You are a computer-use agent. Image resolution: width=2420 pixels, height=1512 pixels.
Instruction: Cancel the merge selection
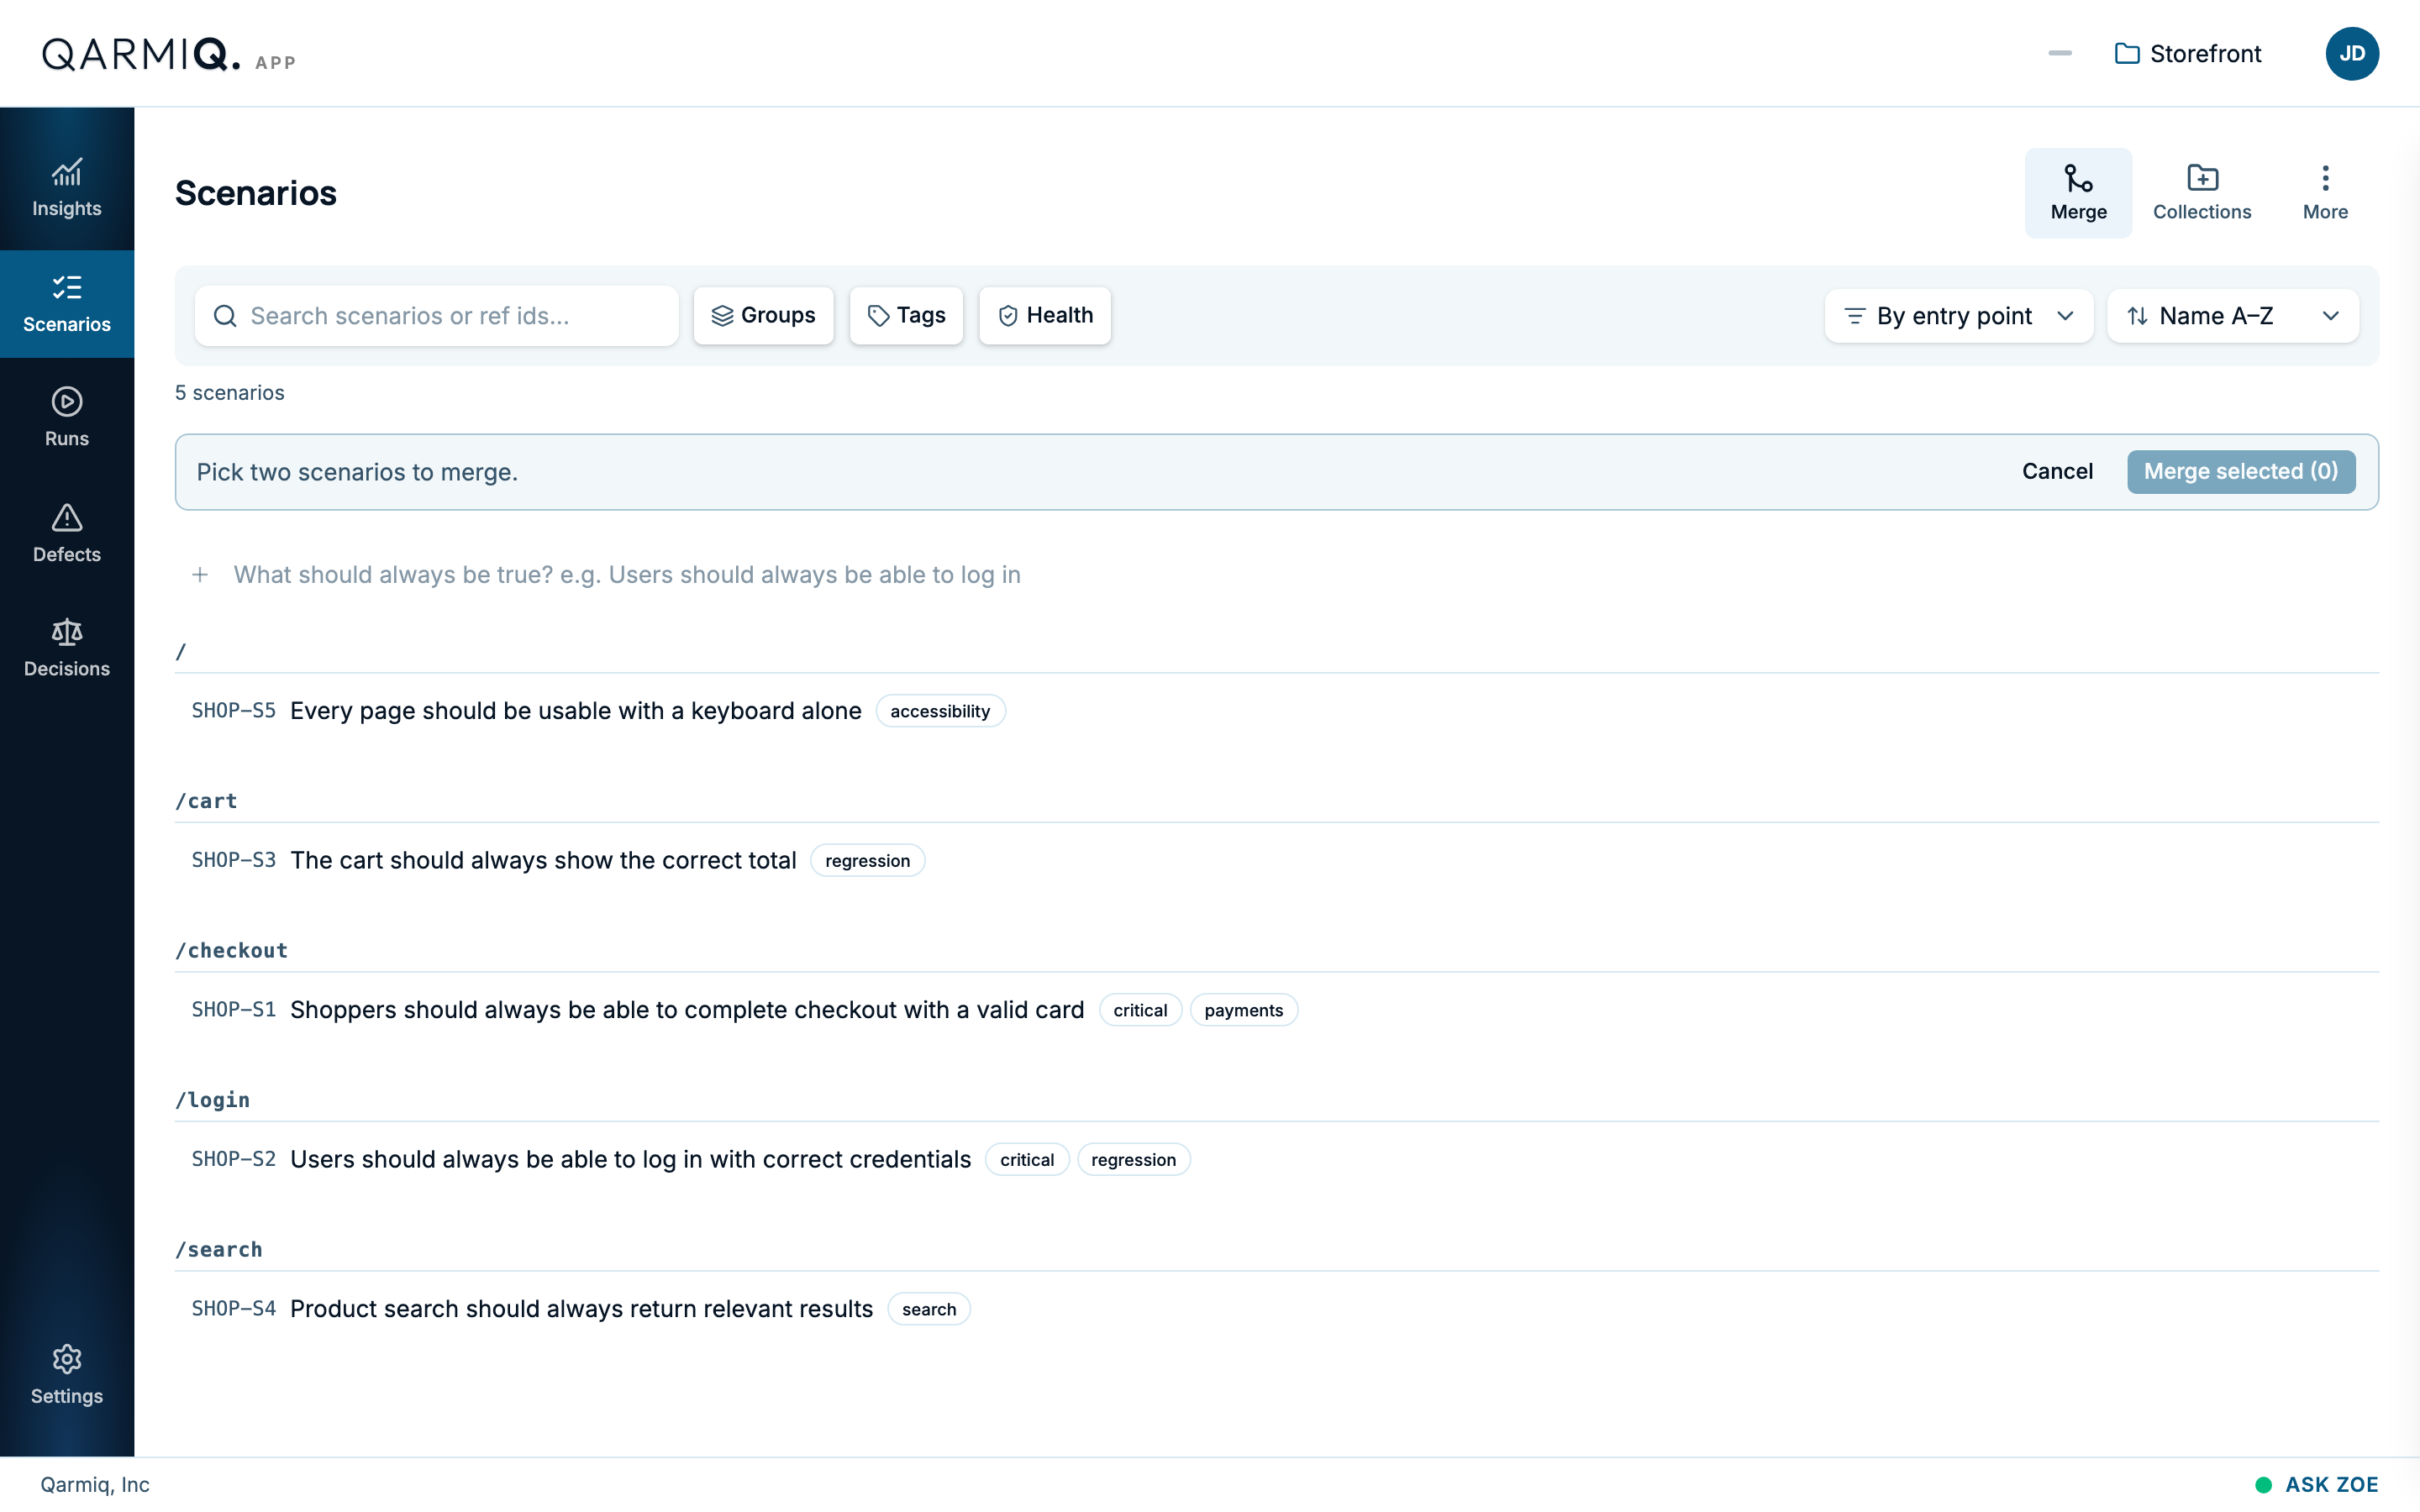(x=2057, y=471)
